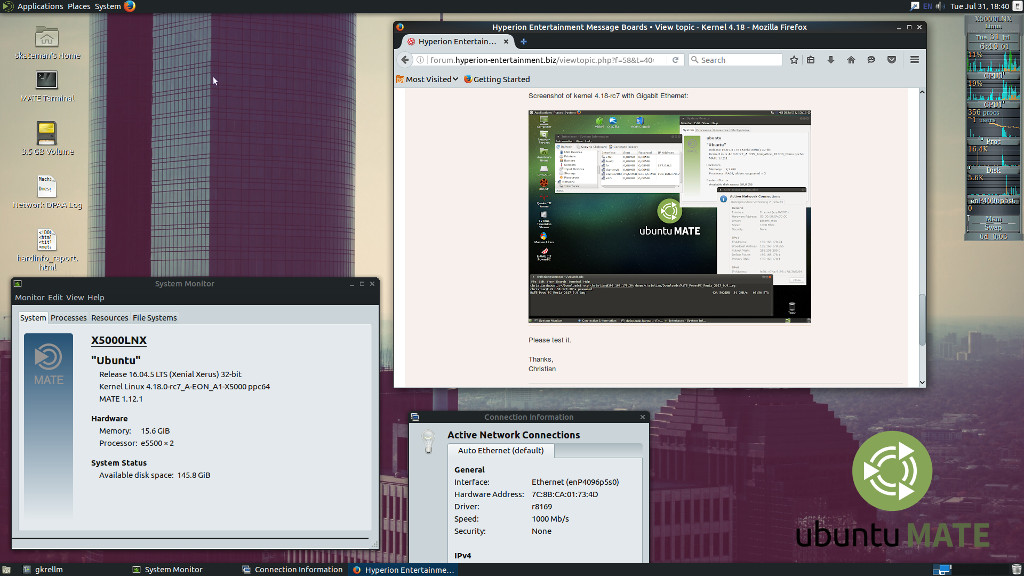Open the Places menu

[x=79, y=6]
